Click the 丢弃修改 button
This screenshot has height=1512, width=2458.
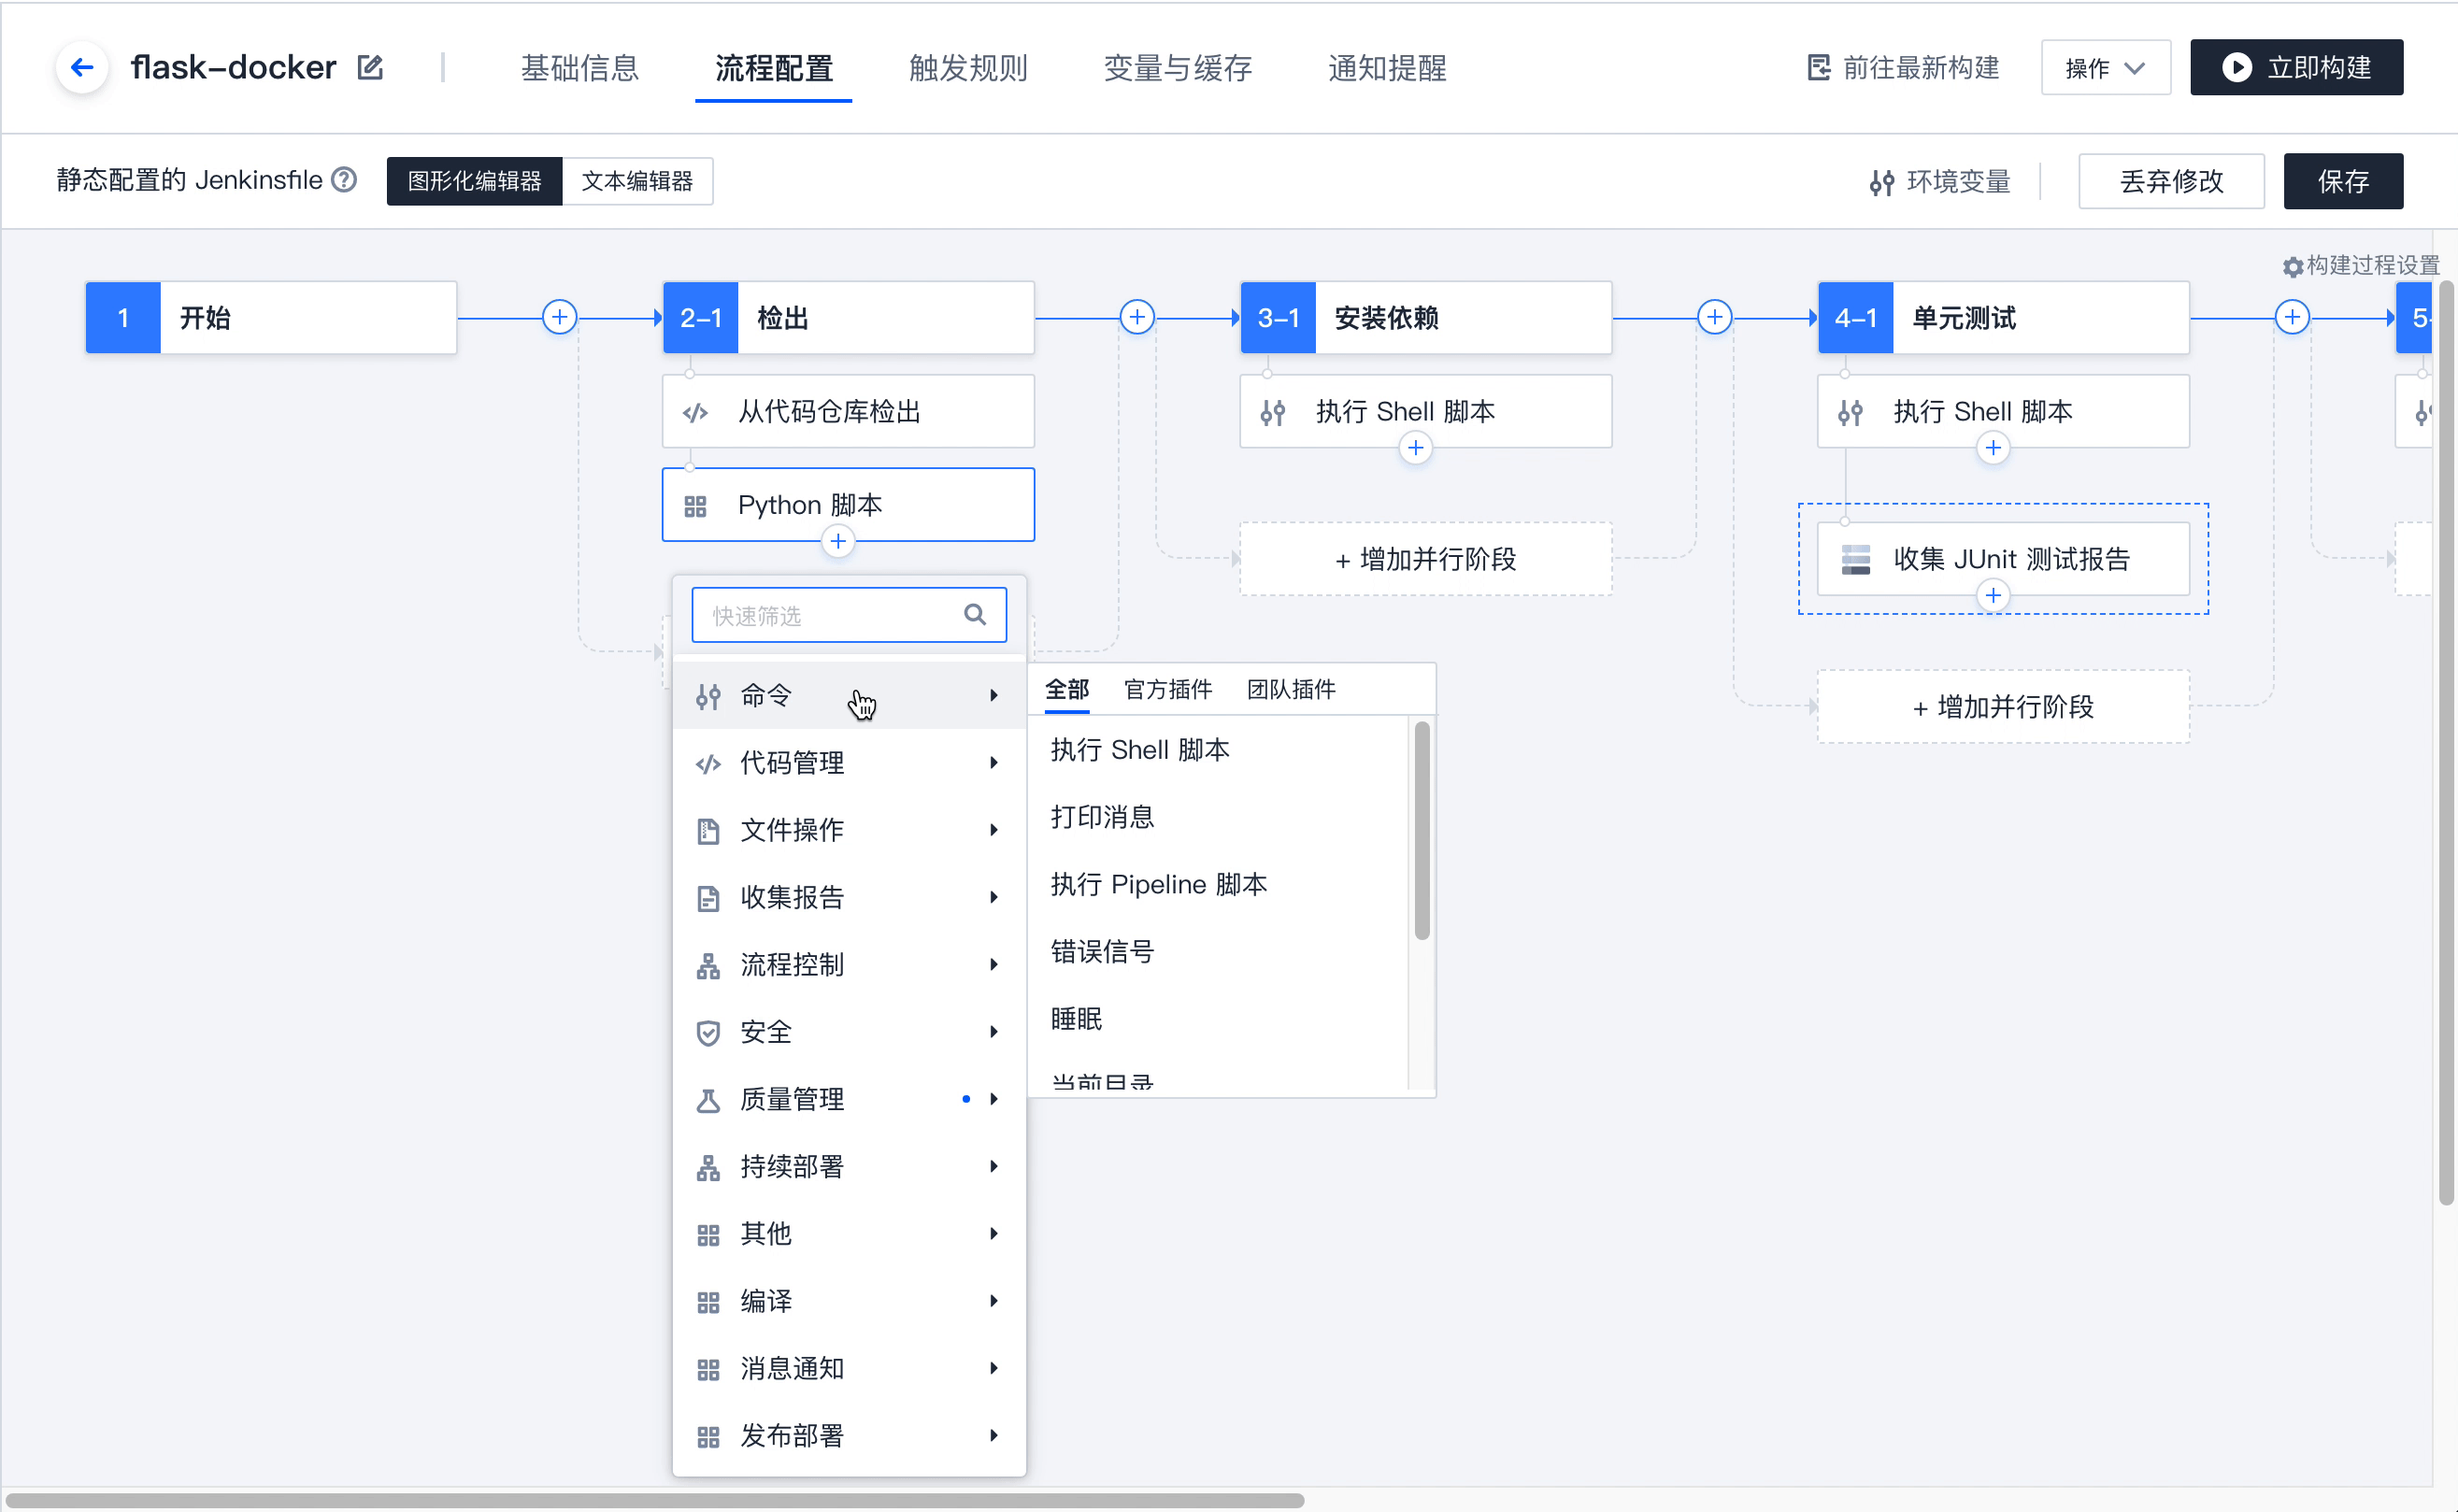pos(2171,181)
